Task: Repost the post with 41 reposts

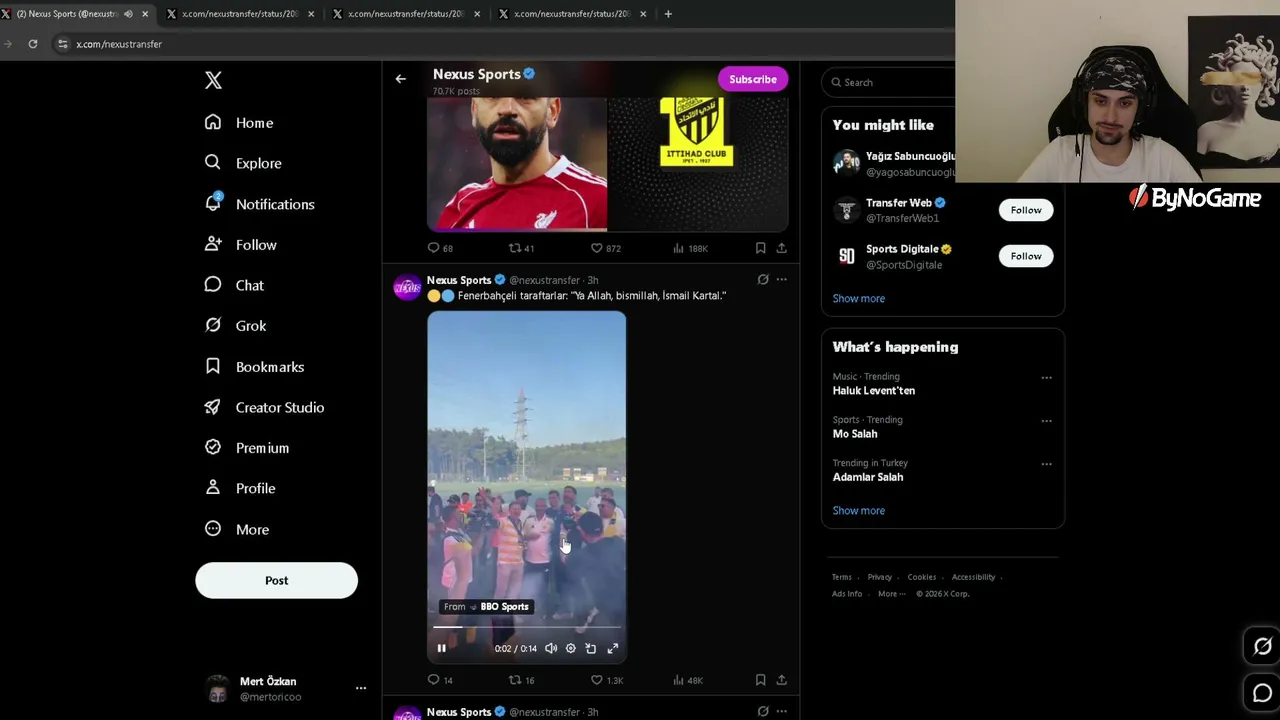Action: (x=515, y=248)
